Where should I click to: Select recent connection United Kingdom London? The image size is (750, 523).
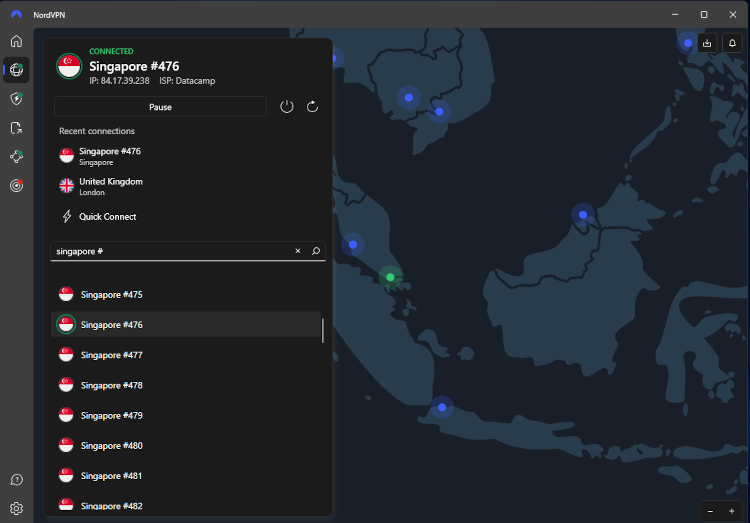tap(188, 186)
